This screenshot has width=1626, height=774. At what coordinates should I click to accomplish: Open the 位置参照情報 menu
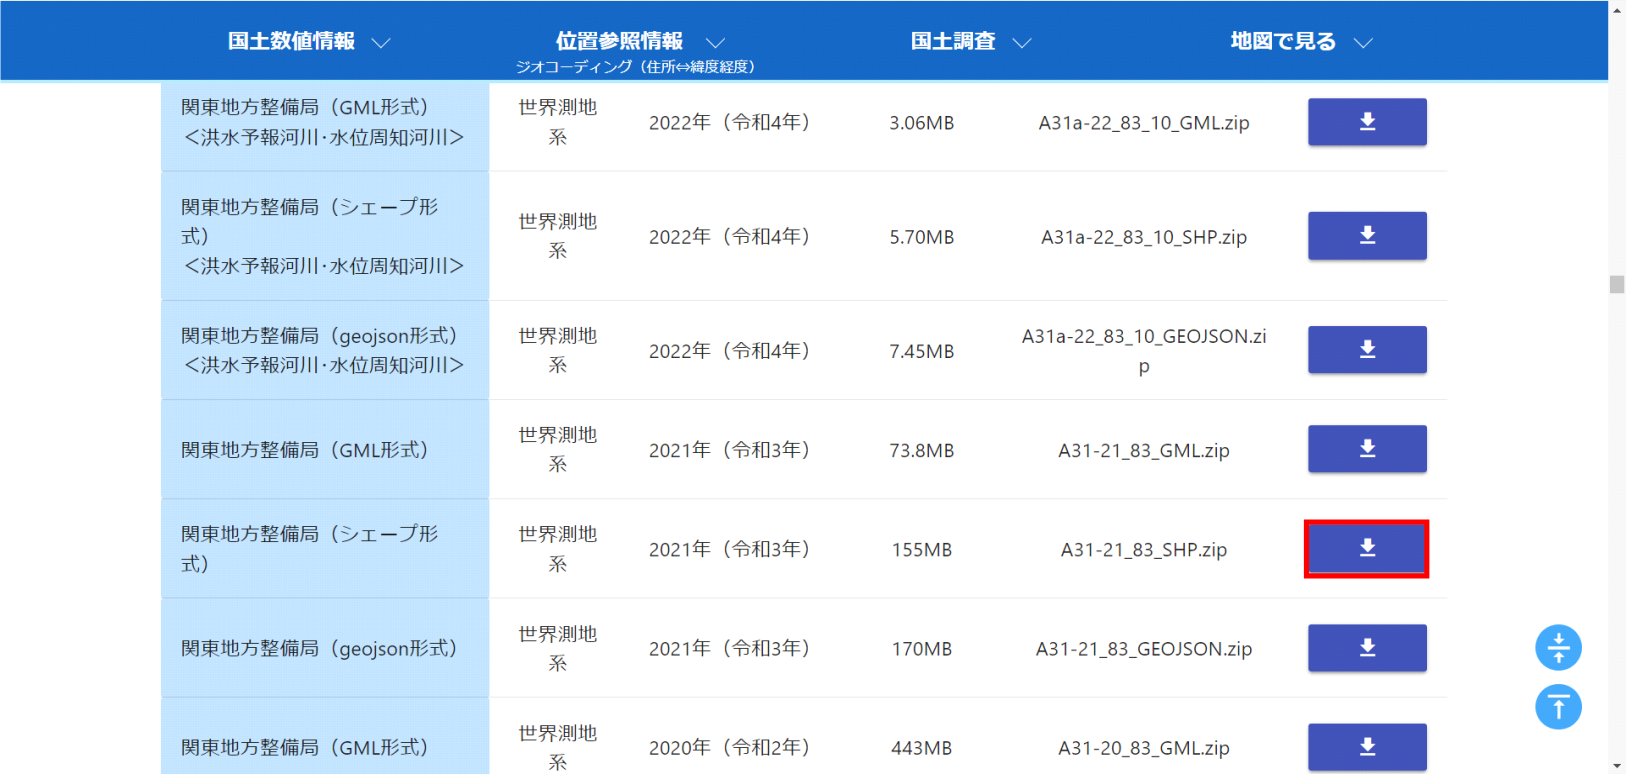tap(619, 41)
